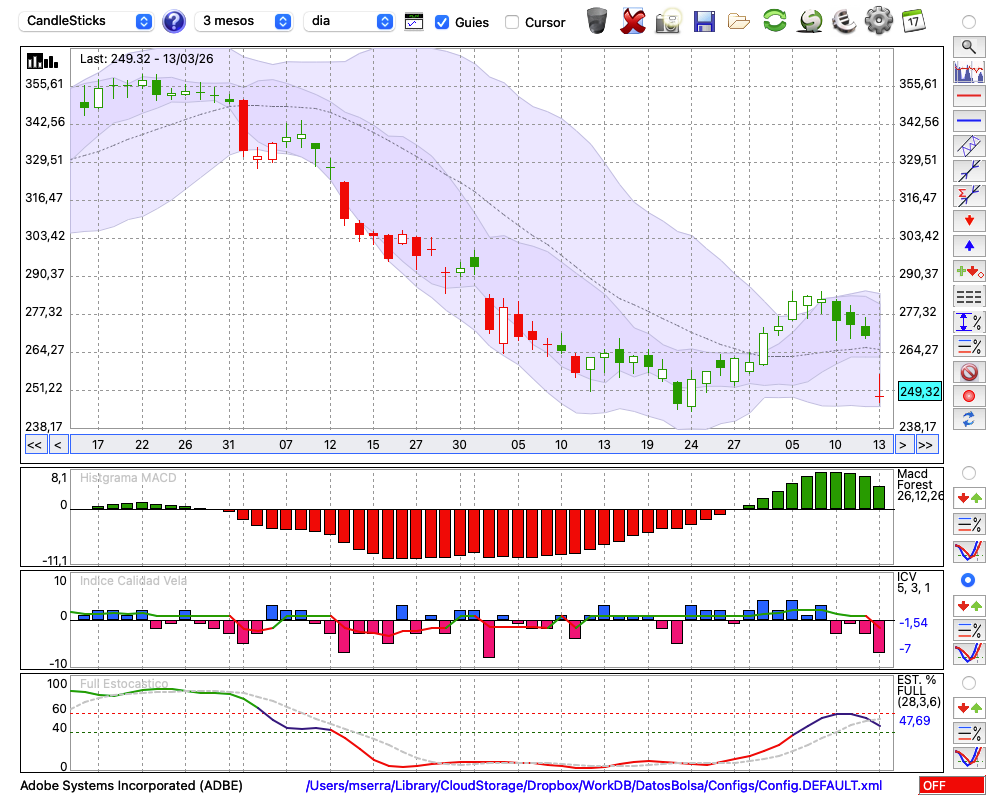Click the Full Estocastico panel title
1000x800 pixels.
click(x=124, y=684)
